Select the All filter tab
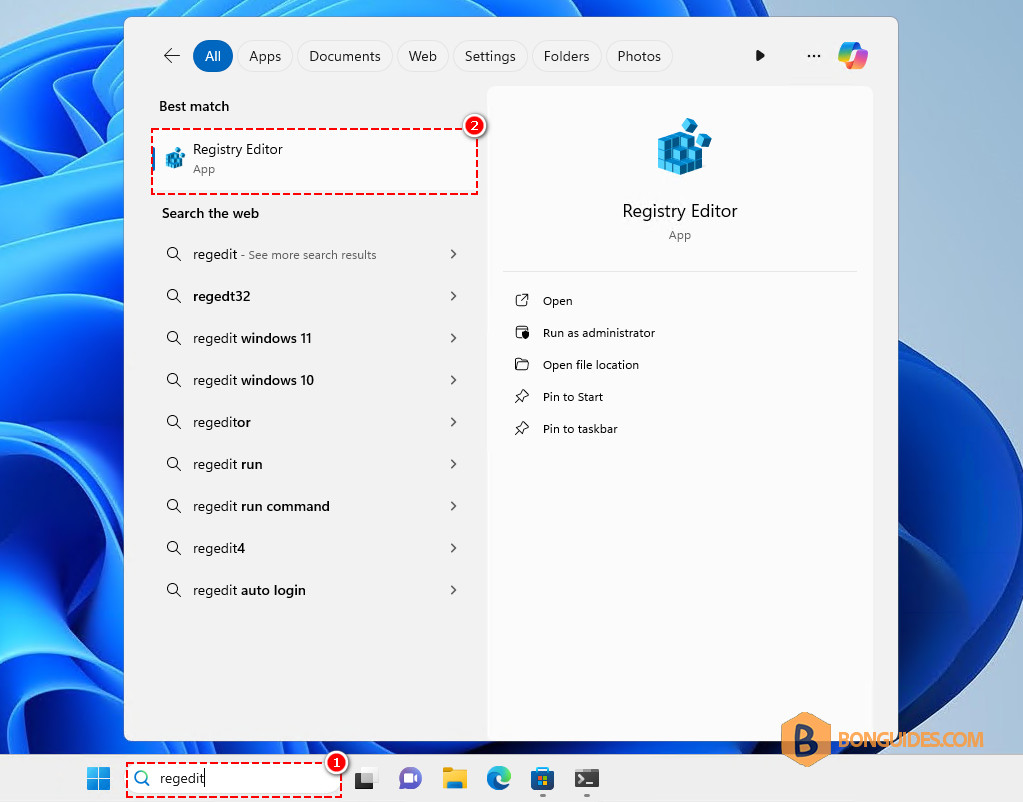The height and width of the screenshot is (802, 1023). click(213, 56)
